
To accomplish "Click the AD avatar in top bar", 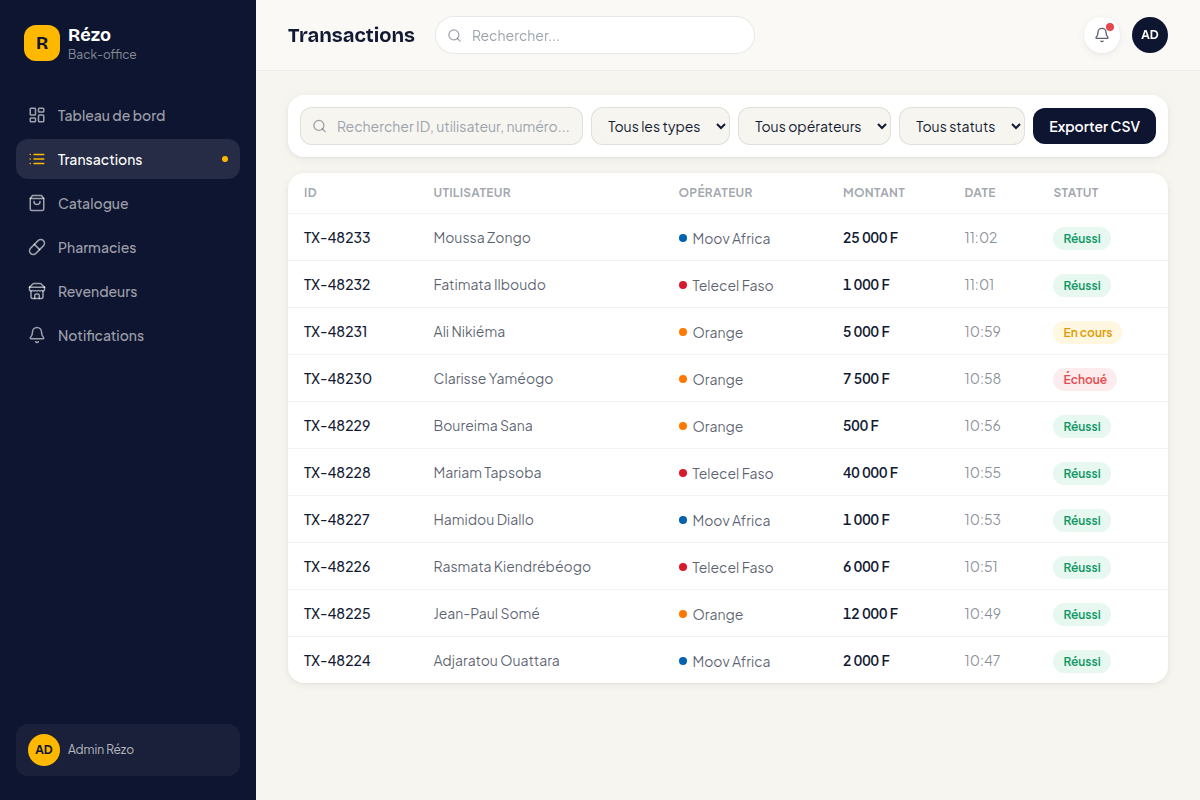I will pyautogui.click(x=1150, y=35).
